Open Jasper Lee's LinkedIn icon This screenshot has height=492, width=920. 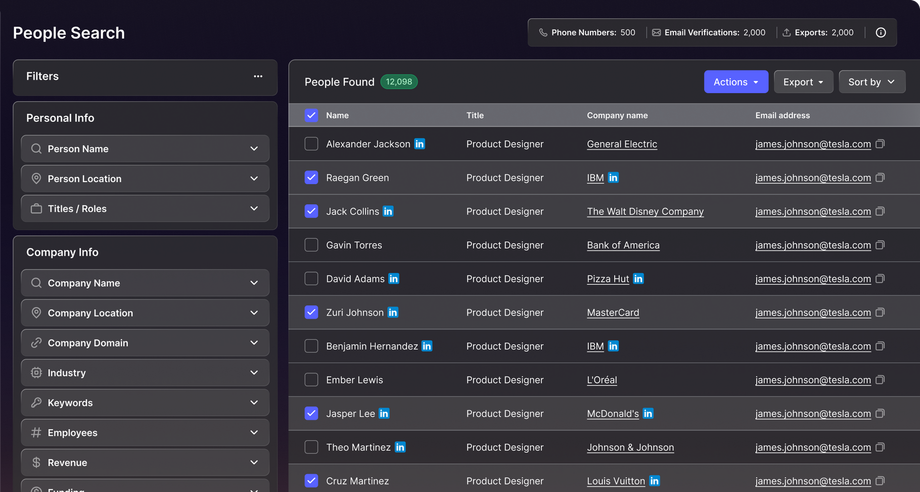click(x=384, y=413)
